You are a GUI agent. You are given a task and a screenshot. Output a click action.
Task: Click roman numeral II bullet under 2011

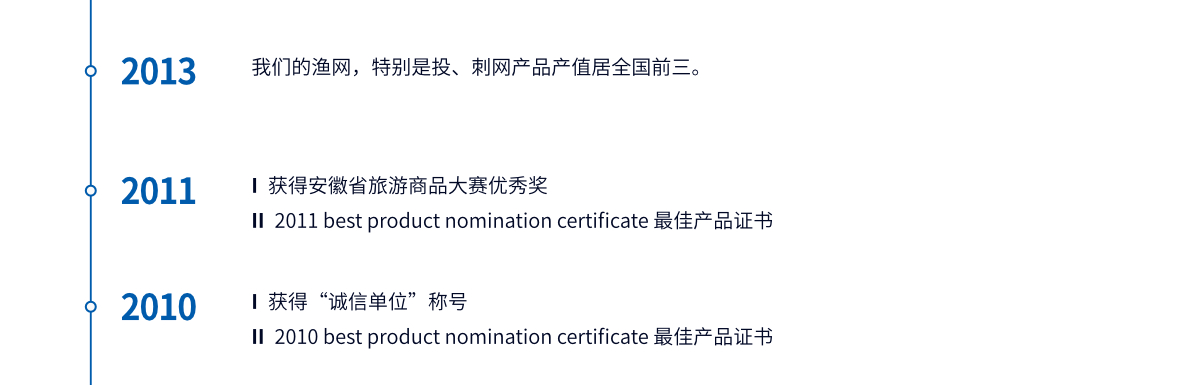pos(258,221)
